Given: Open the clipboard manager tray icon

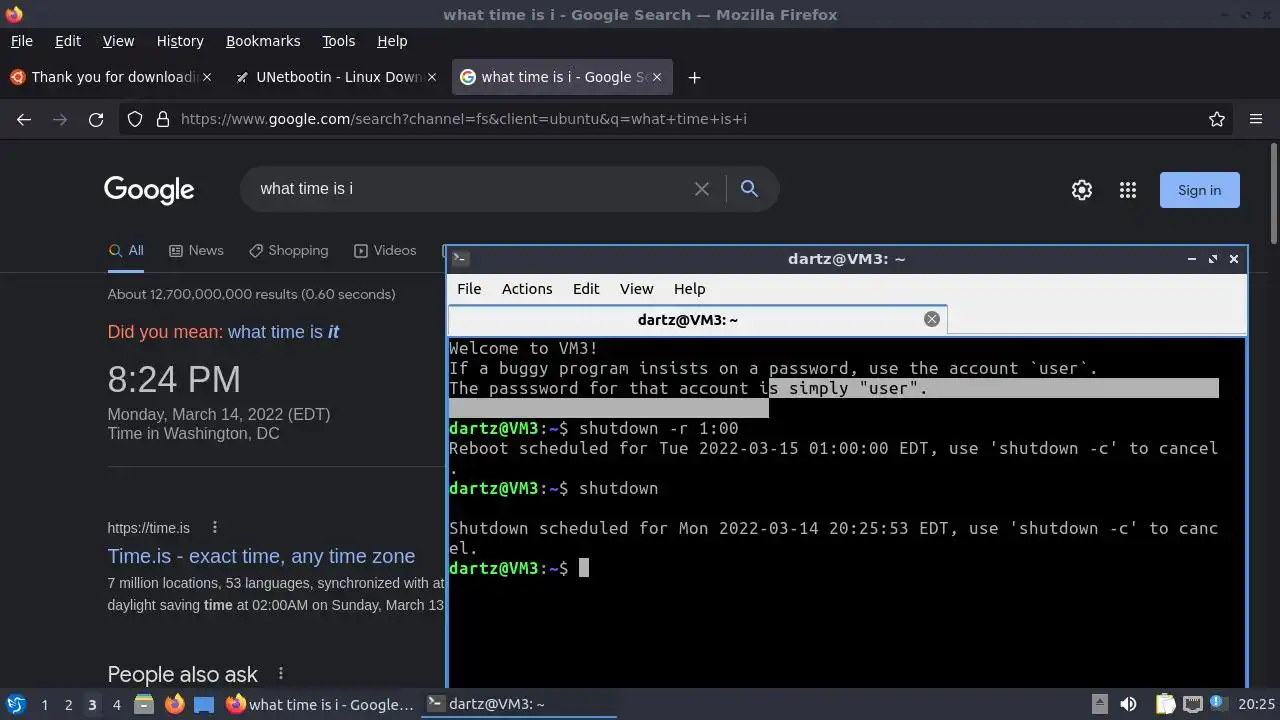Looking at the screenshot, I should (x=1166, y=704).
